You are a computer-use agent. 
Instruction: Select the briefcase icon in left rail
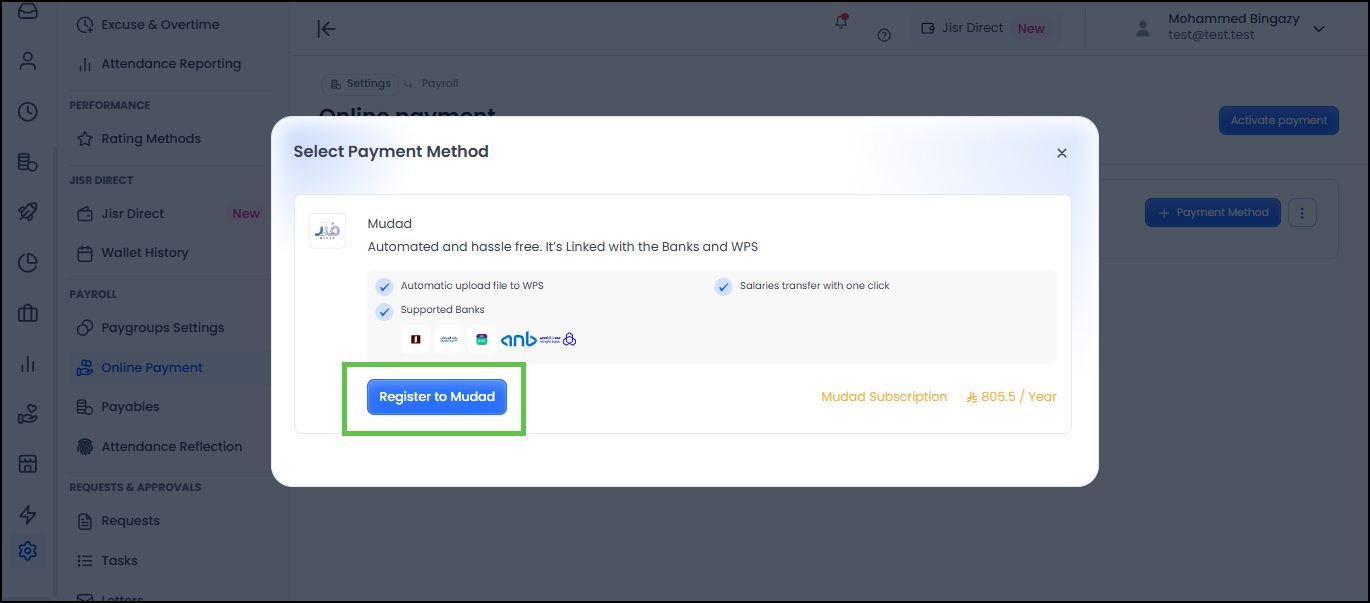28,313
